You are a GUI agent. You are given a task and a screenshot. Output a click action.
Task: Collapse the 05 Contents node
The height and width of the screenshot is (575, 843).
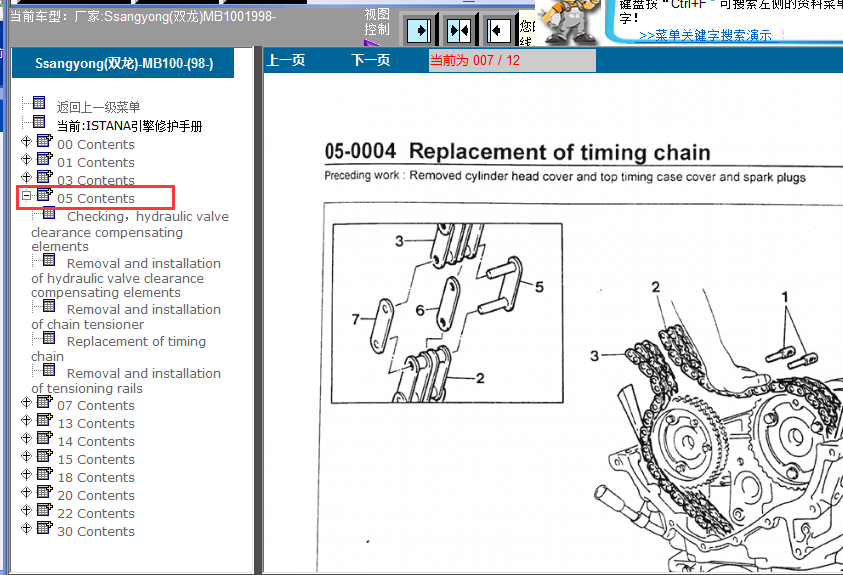(26, 196)
